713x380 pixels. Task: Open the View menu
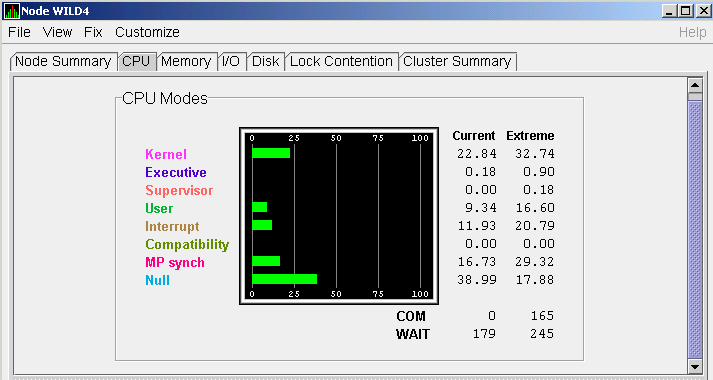[x=57, y=32]
